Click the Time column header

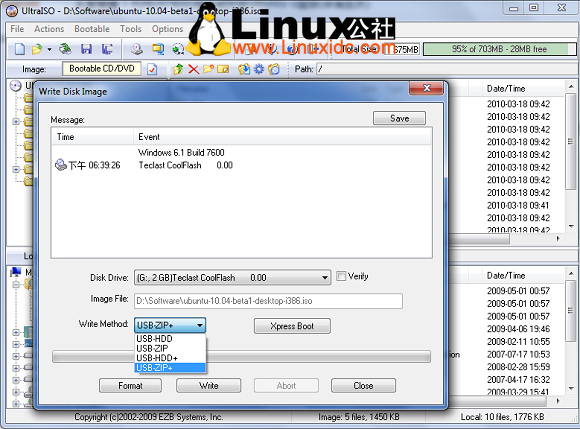click(x=92, y=137)
